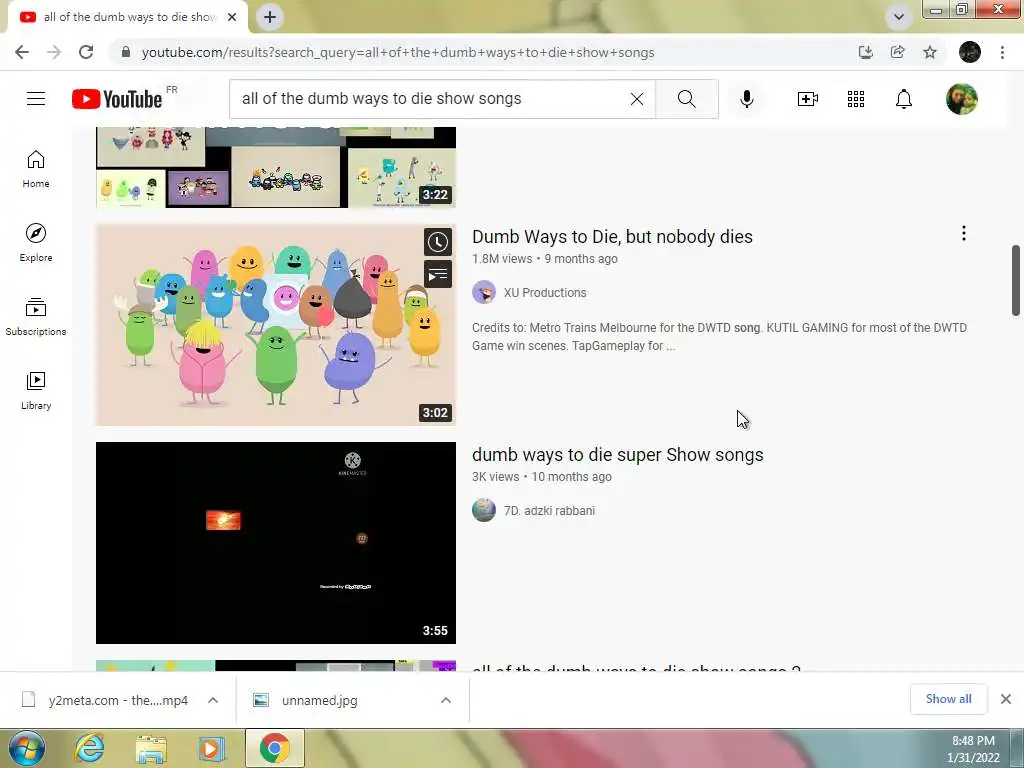Open the Windows Start button
Screen dimensions: 1024x768
click(27, 748)
